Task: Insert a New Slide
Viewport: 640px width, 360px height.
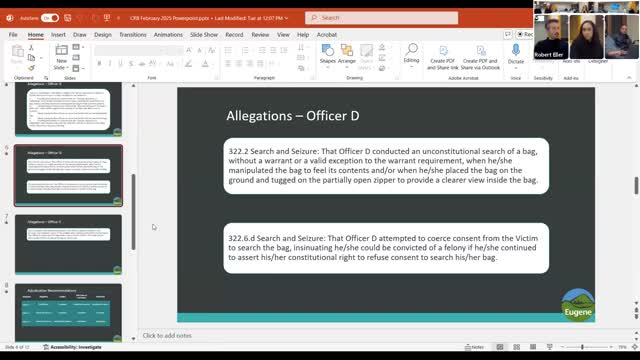Action: pyautogui.click(x=61, y=57)
